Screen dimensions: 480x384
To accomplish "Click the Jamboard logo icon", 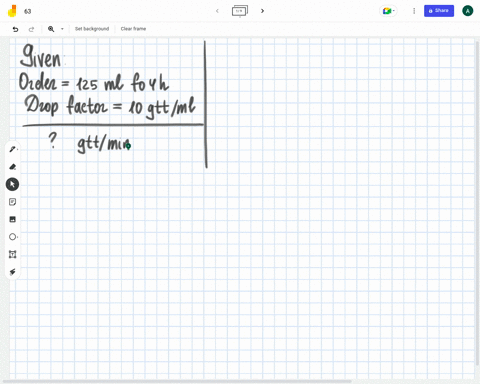I will point(12,11).
